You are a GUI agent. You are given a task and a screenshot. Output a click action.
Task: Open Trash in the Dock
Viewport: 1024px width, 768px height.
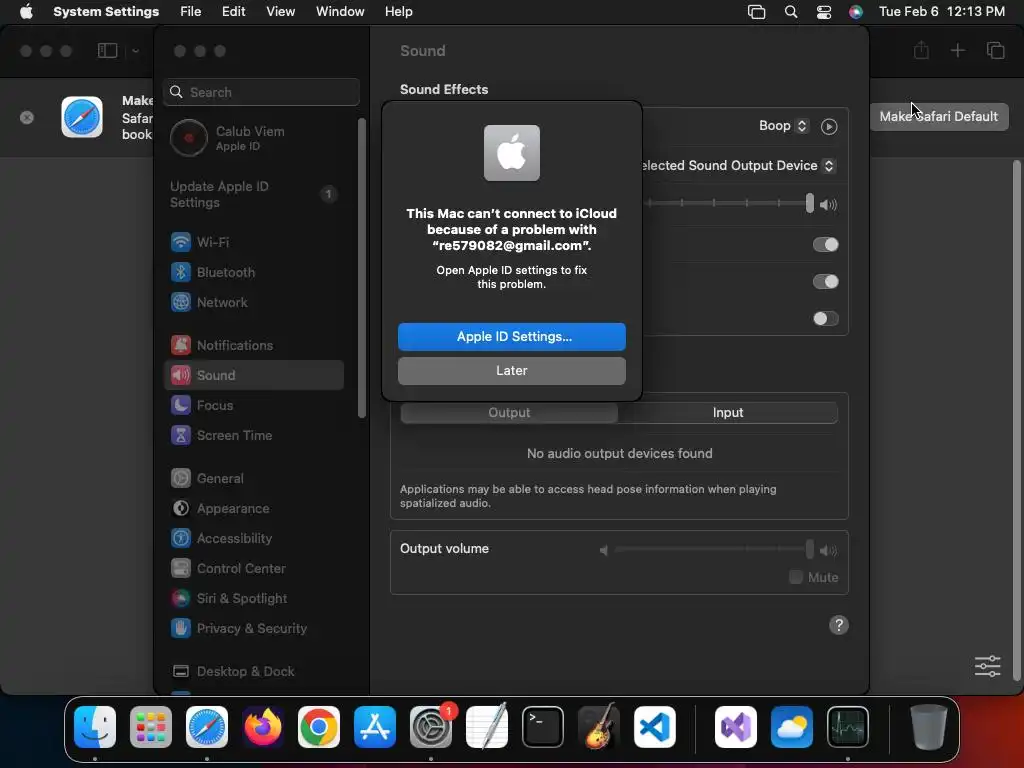click(929, 727)
